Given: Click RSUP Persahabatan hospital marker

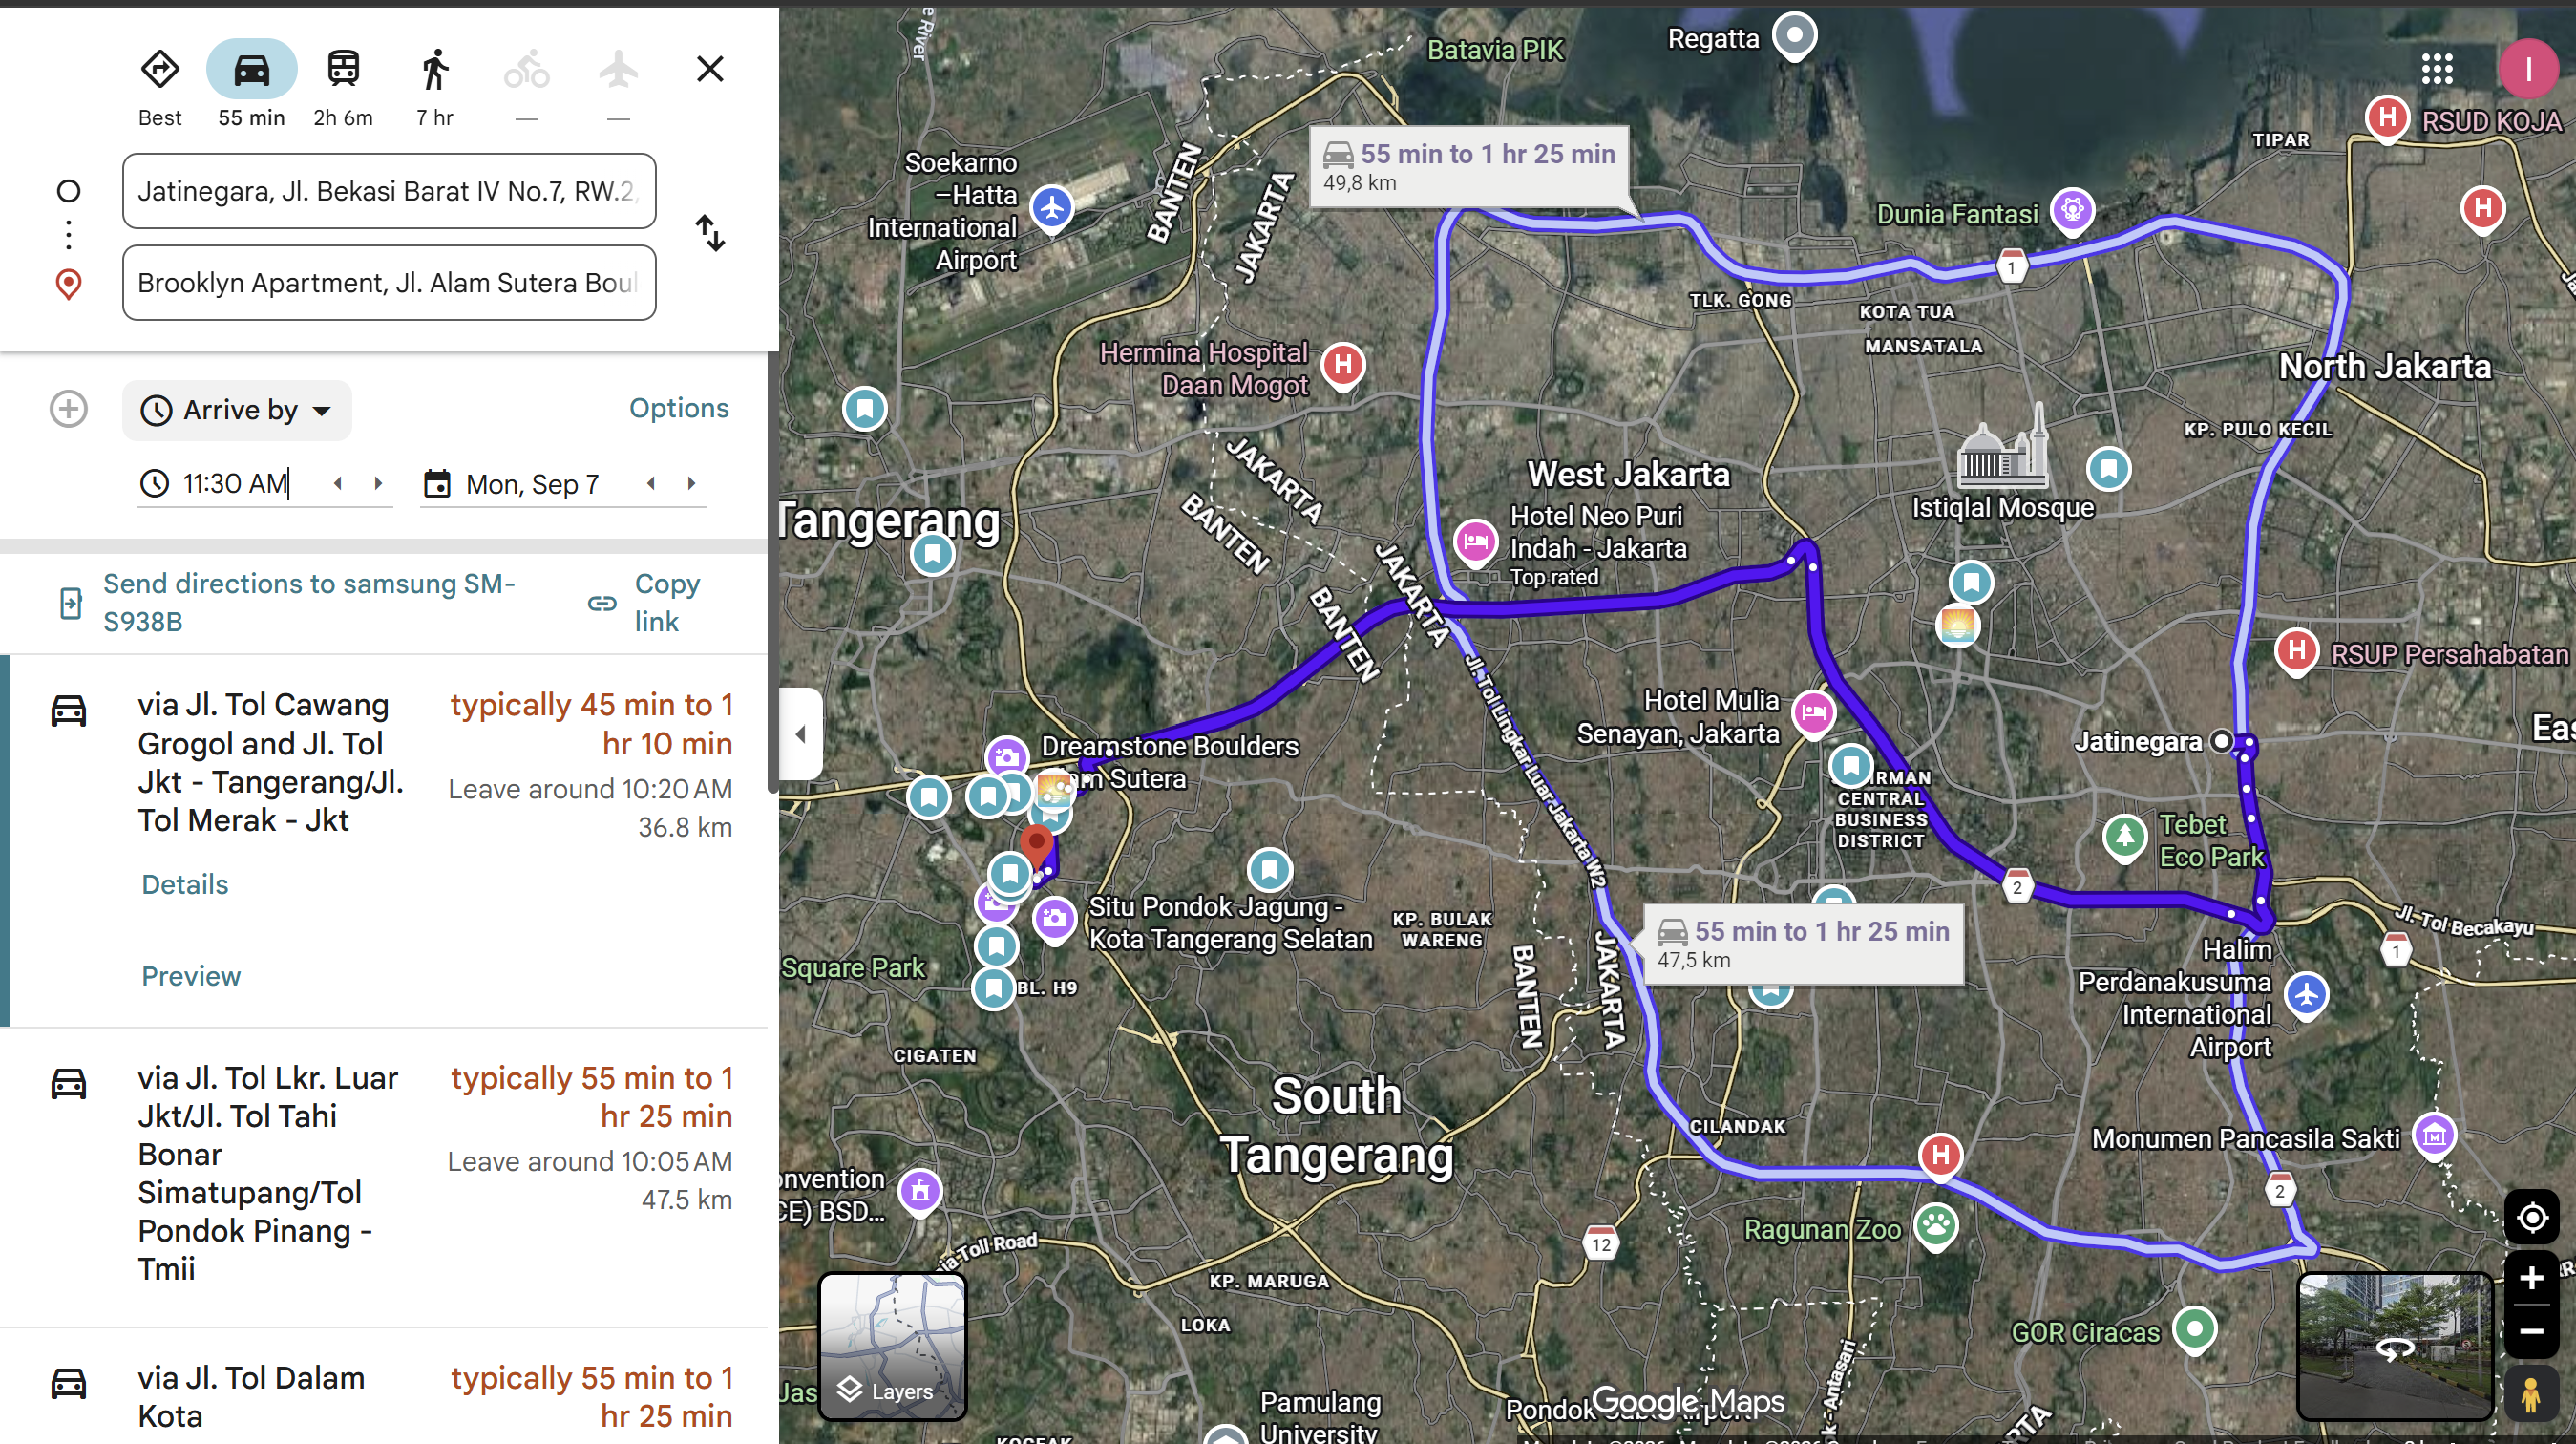Looking at the screenshot, I should pyautogui.click(x=2297, y=651).
